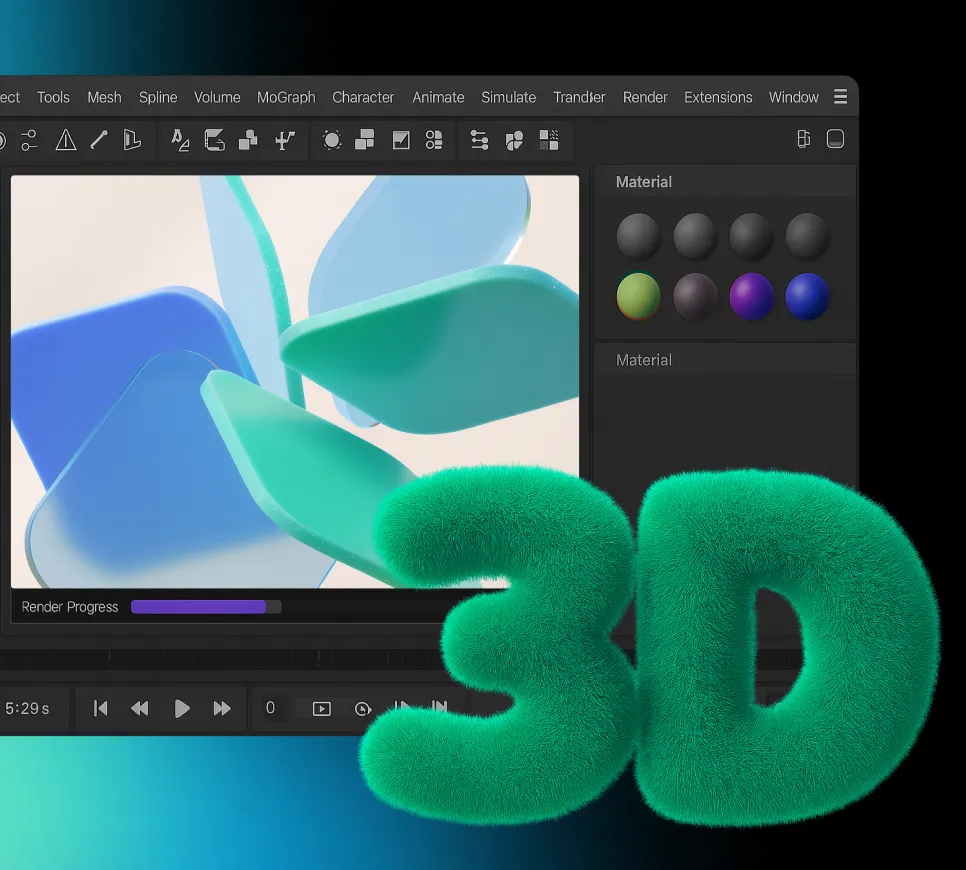Image resolution: width=966 pixels, height=870 pixels.
Task: Open the Extensions menu
Action: 718,97
